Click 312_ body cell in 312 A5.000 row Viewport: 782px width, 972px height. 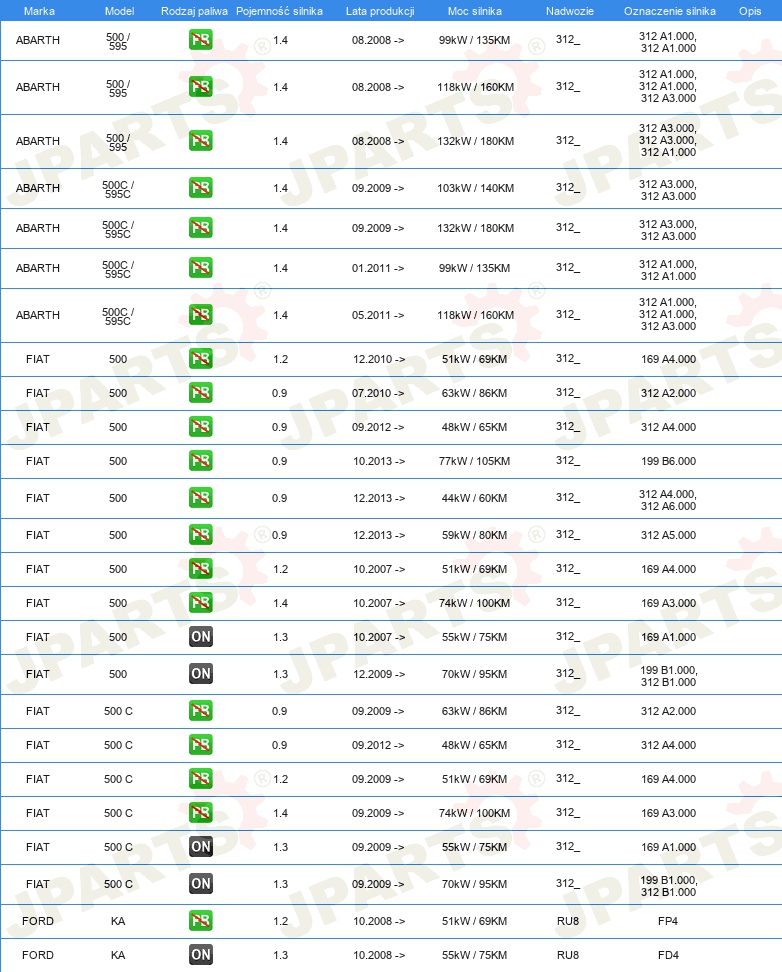click(x=567, y=534)
